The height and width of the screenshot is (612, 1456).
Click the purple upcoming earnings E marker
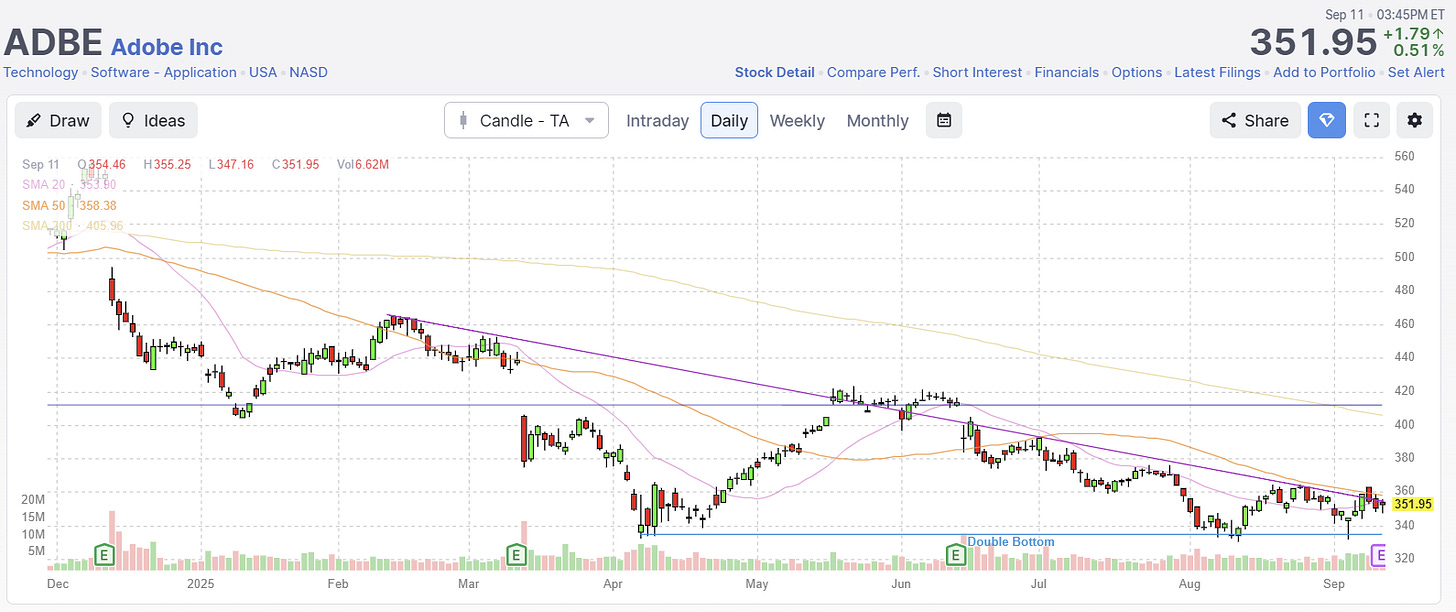(x=1380, y=553)
